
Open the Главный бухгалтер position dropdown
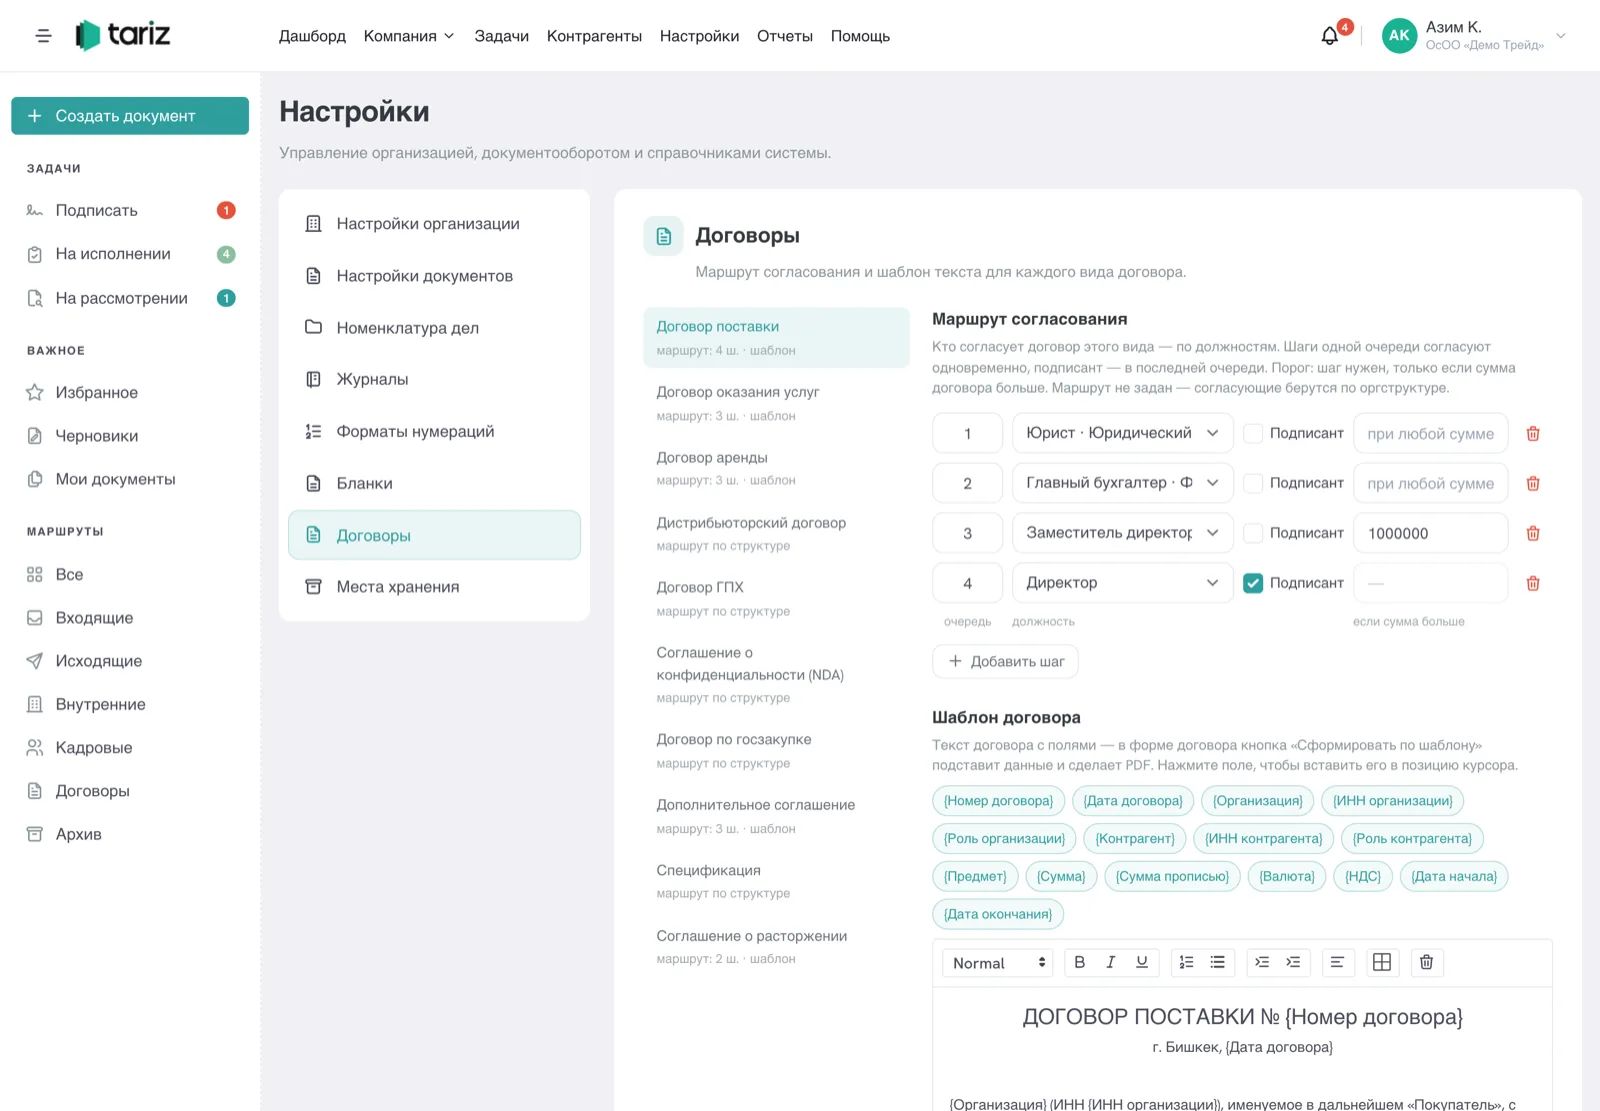1122,483
